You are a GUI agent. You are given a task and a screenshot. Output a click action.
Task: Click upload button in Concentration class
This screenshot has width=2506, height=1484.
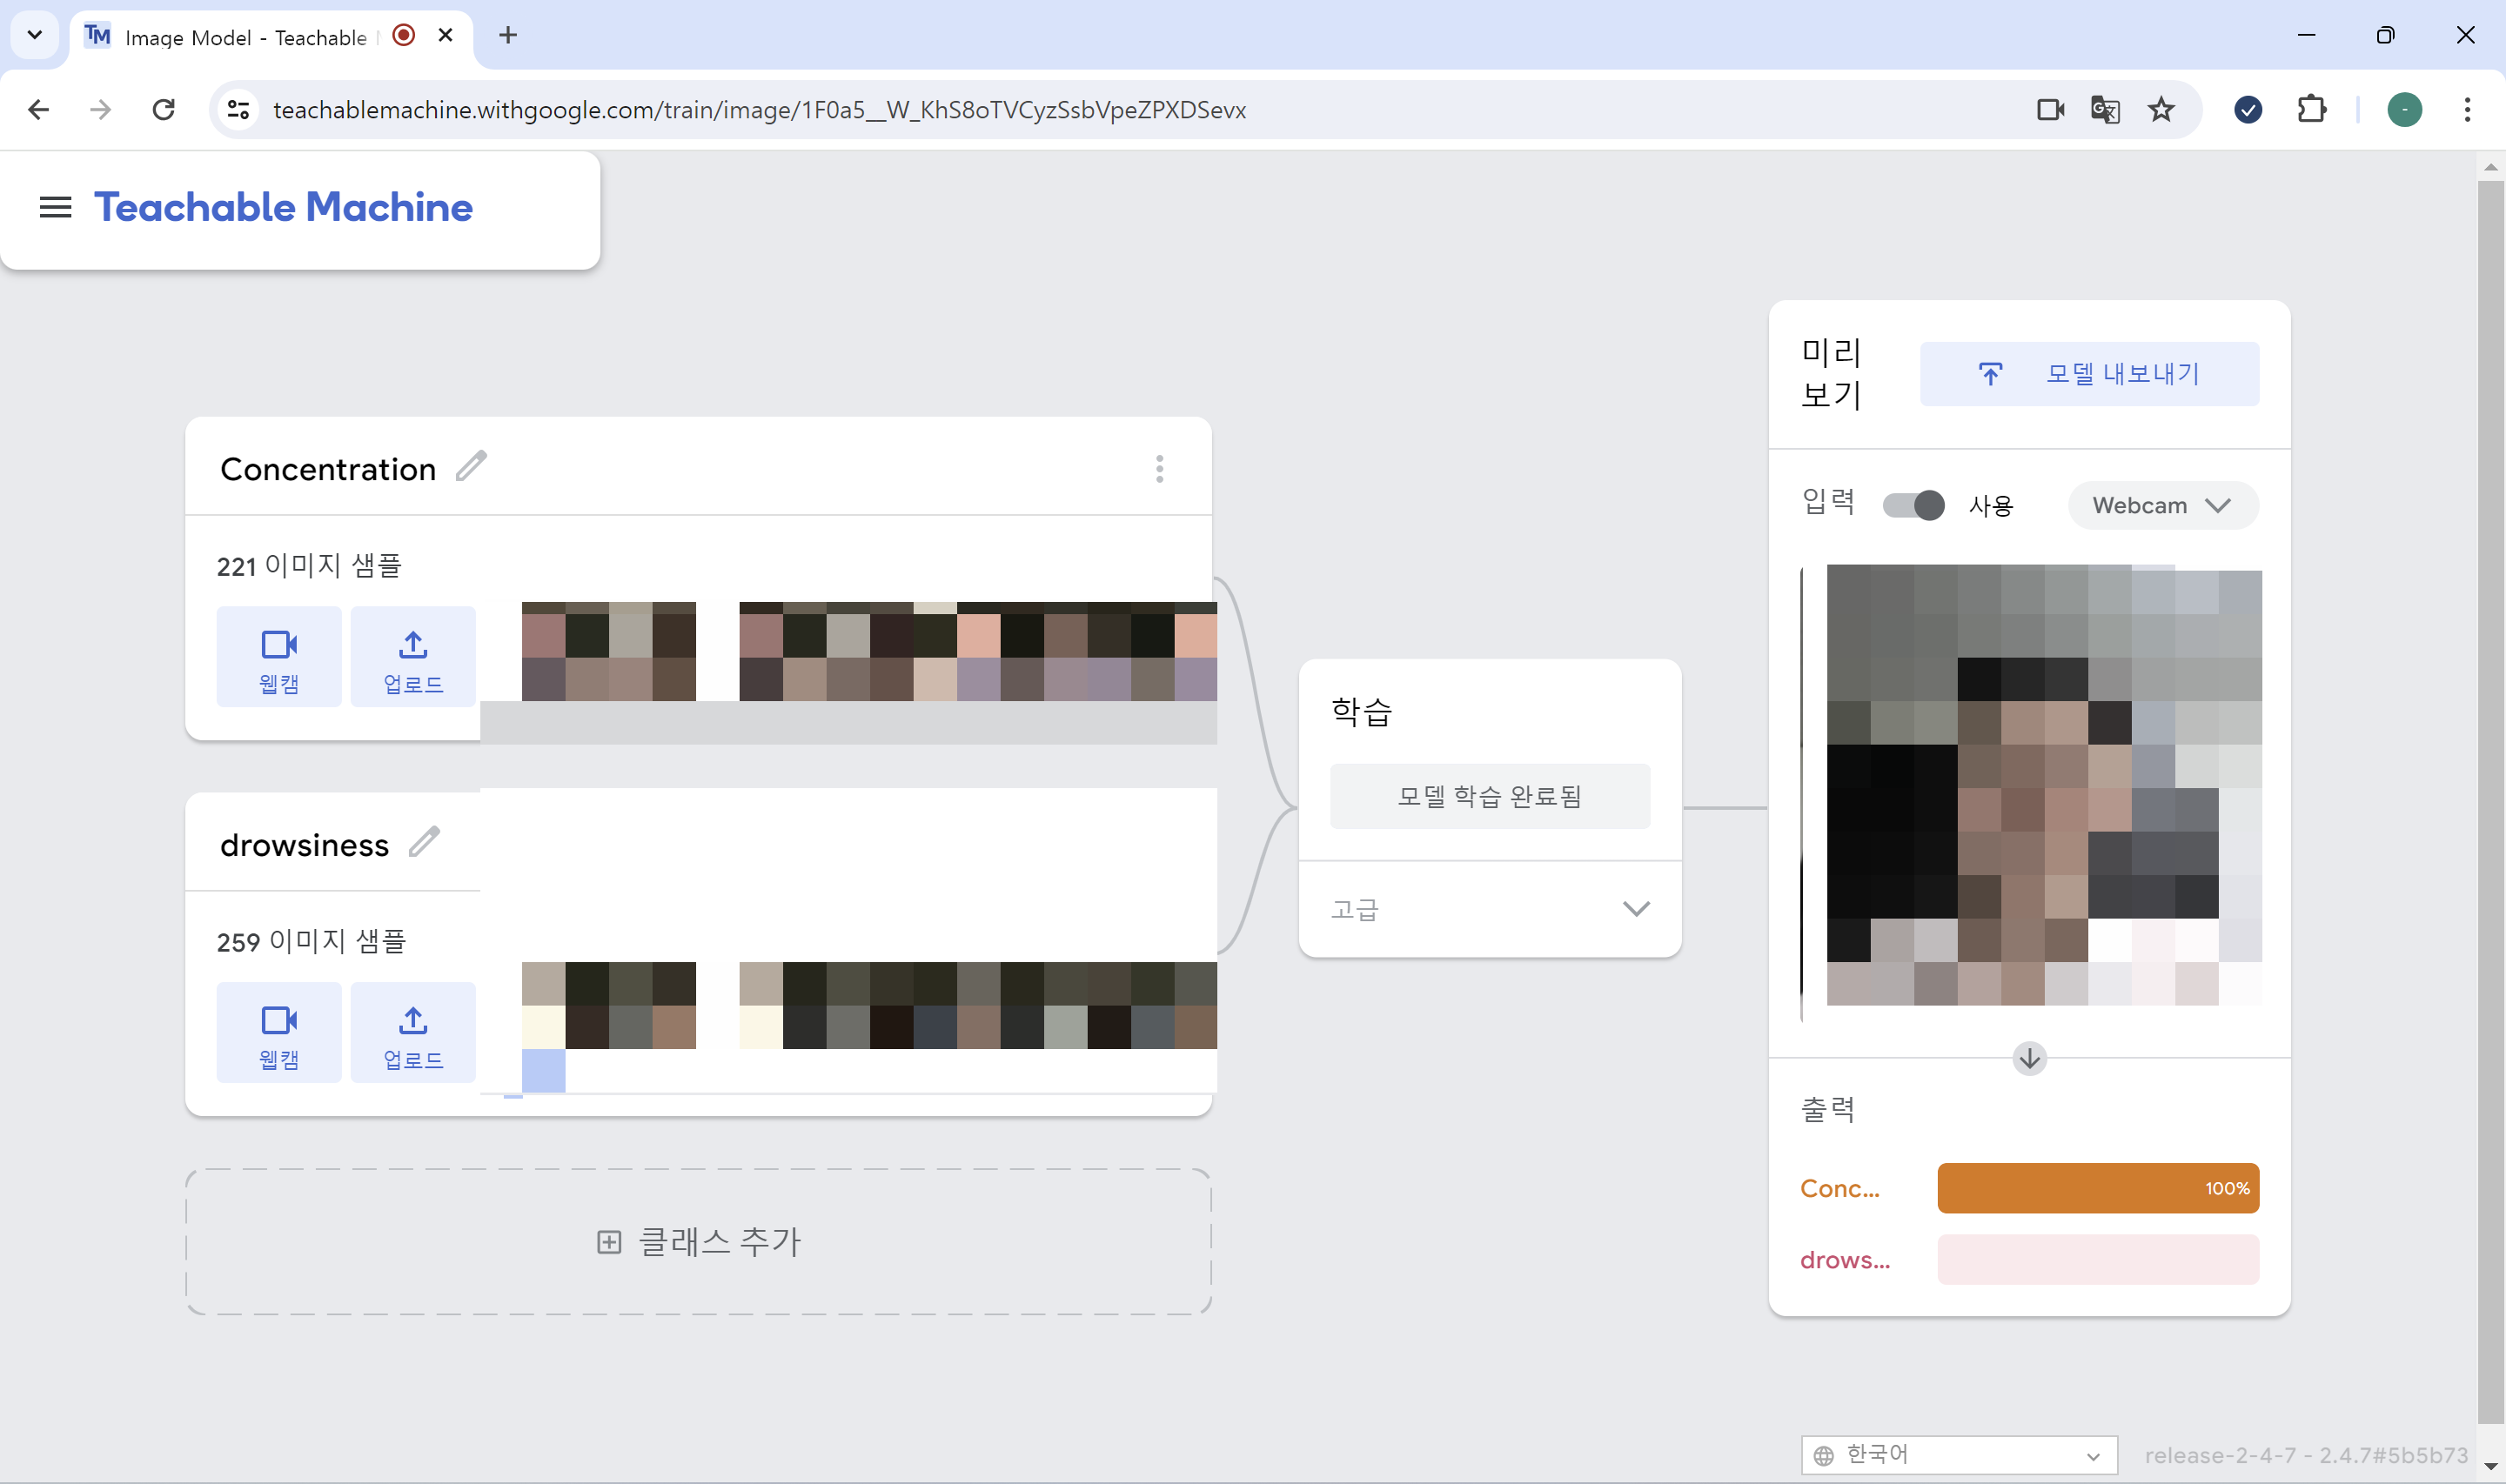point(413,657)
